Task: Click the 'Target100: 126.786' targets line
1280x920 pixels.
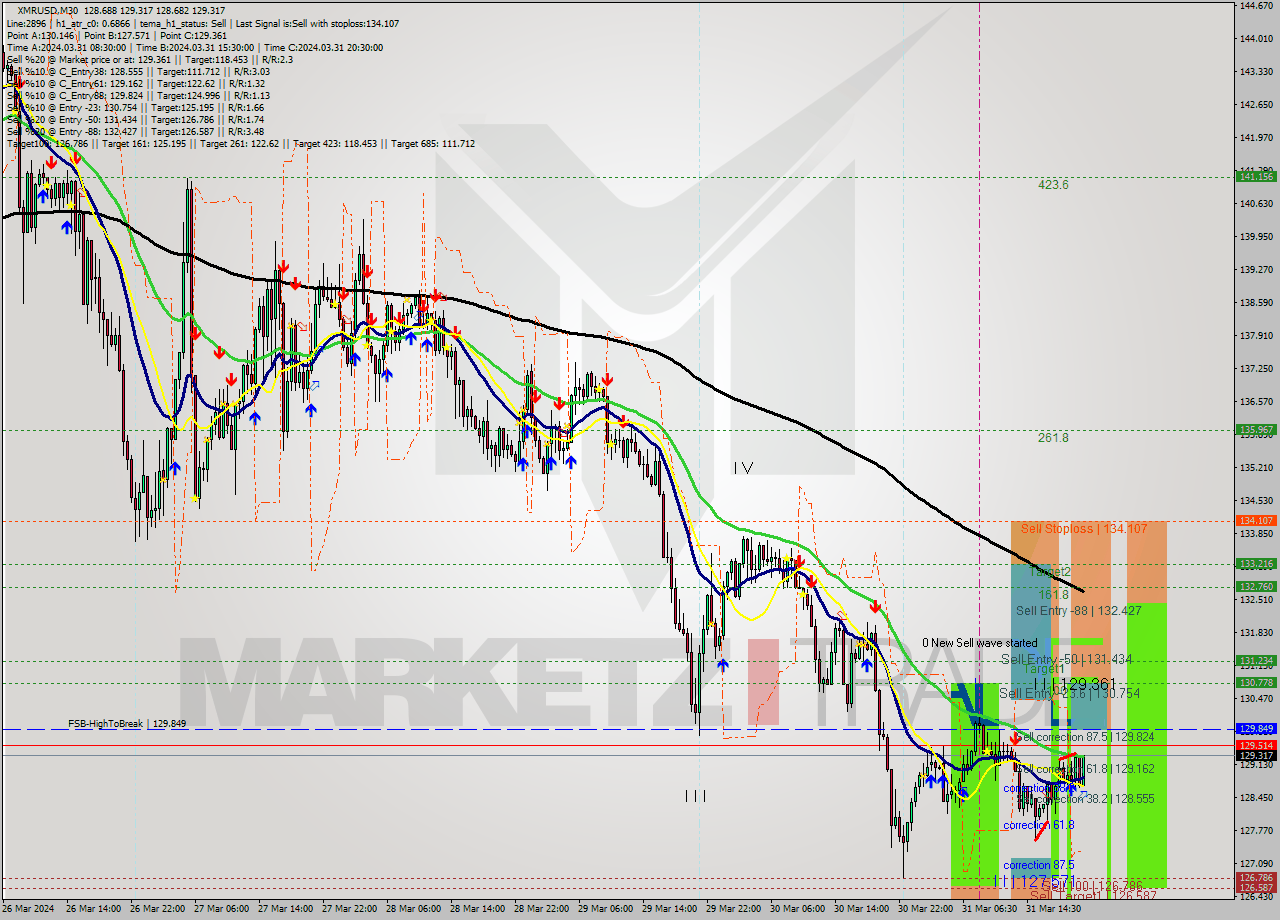Action: (x=241, y=144)
